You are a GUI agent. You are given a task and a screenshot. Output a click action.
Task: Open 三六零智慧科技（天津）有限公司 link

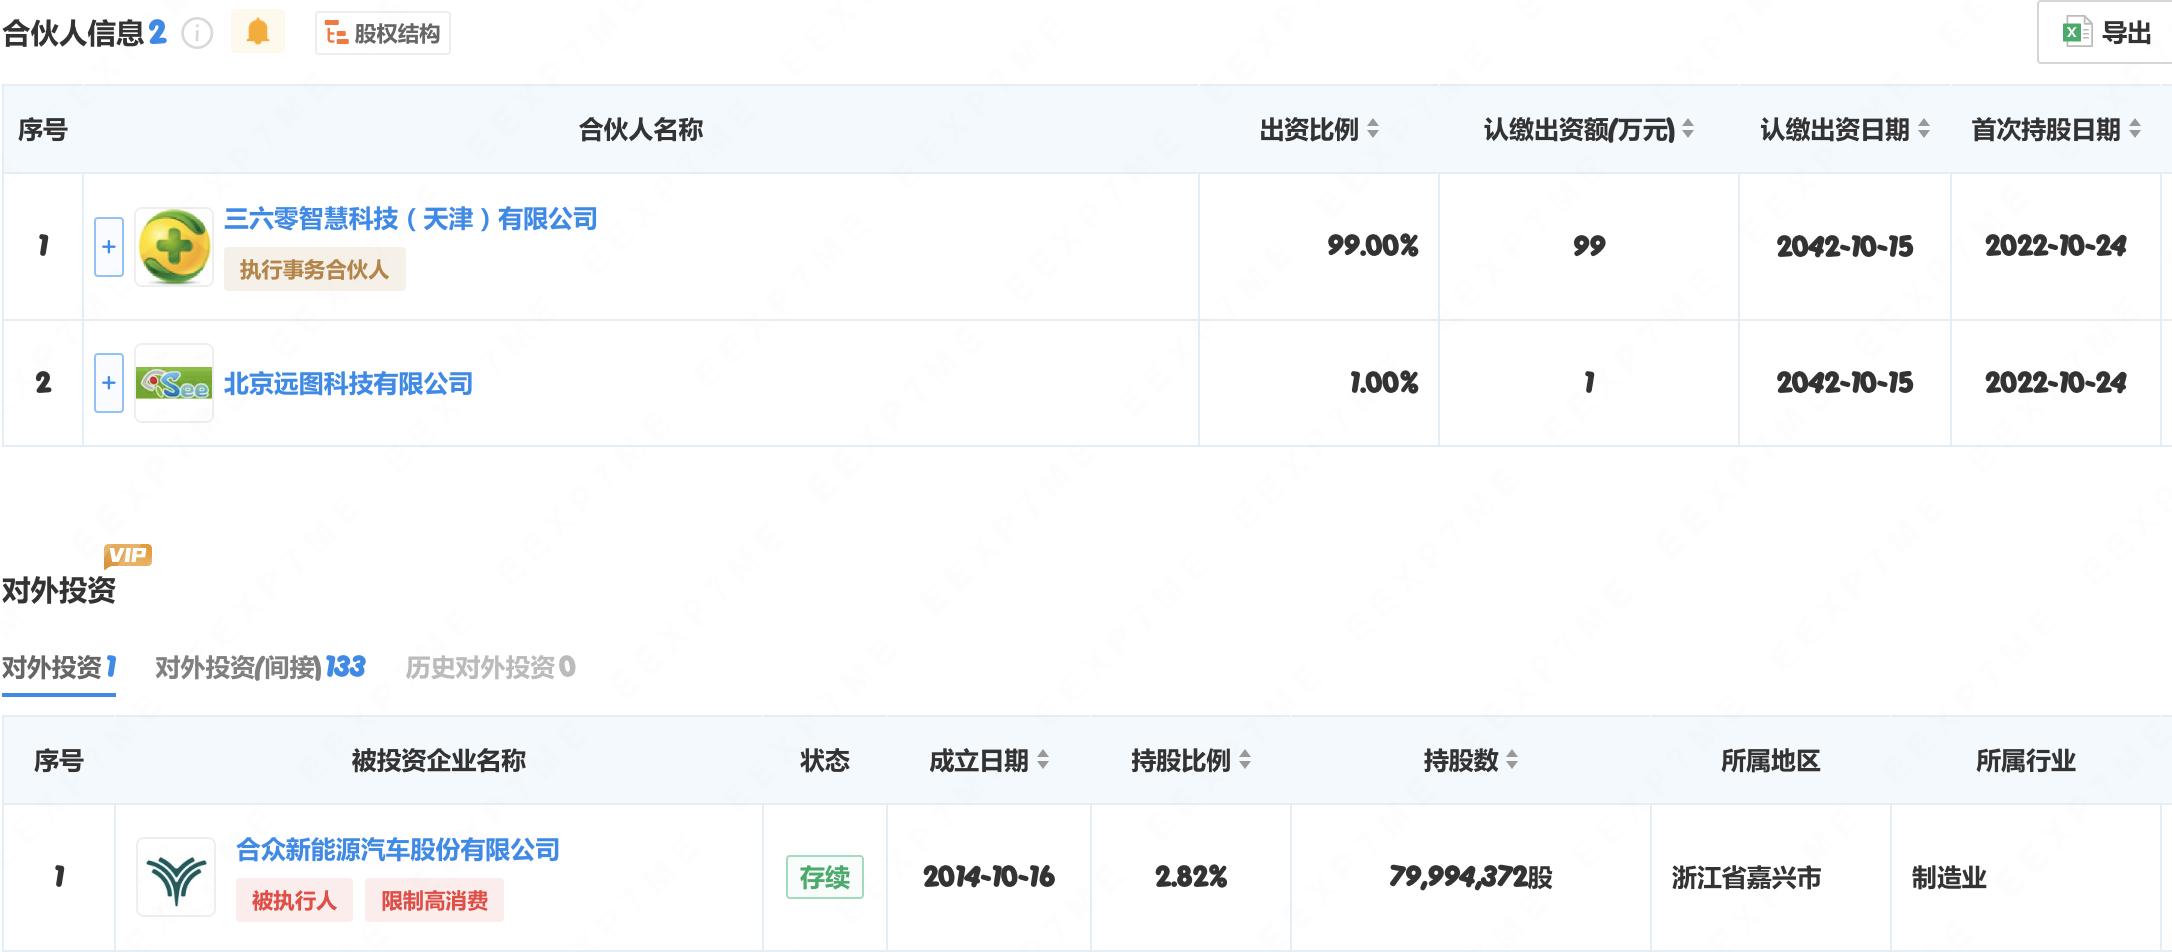point(410,219)
